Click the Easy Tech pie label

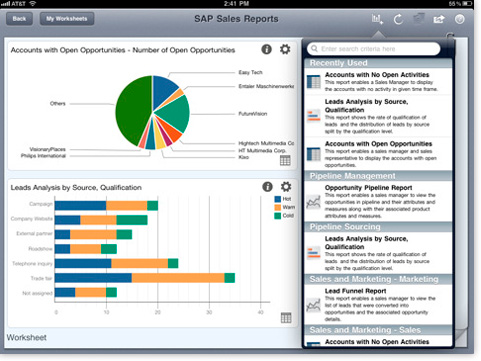tap(250, 72)
